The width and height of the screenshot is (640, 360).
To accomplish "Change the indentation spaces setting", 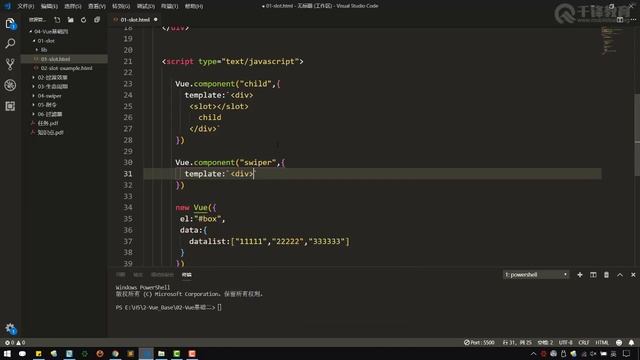I will (545, 342).
